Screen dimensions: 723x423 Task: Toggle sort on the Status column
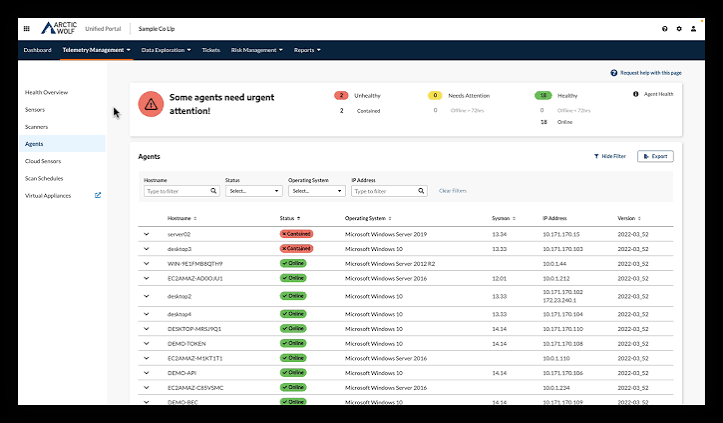(x=290, y=218)
